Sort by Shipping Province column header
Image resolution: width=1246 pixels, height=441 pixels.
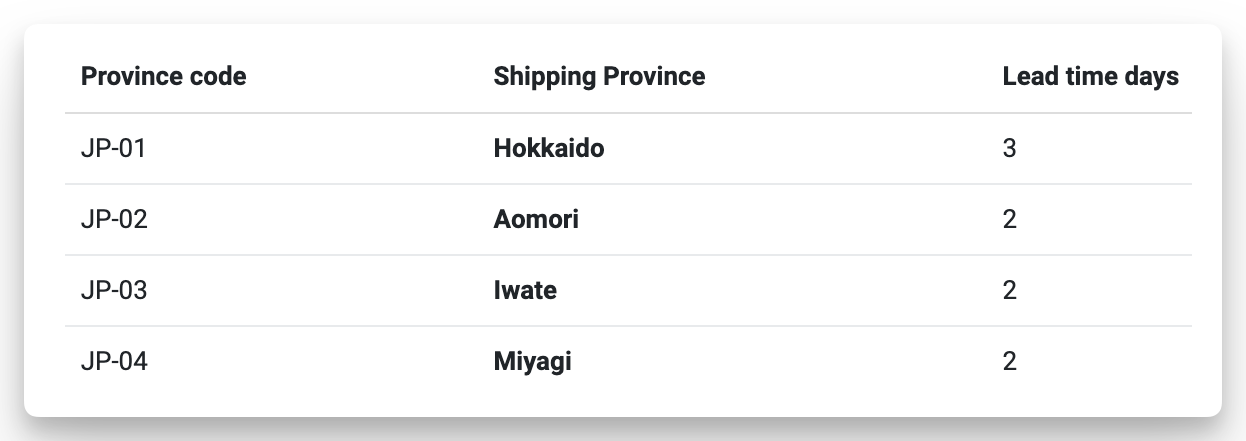[599, 77]
